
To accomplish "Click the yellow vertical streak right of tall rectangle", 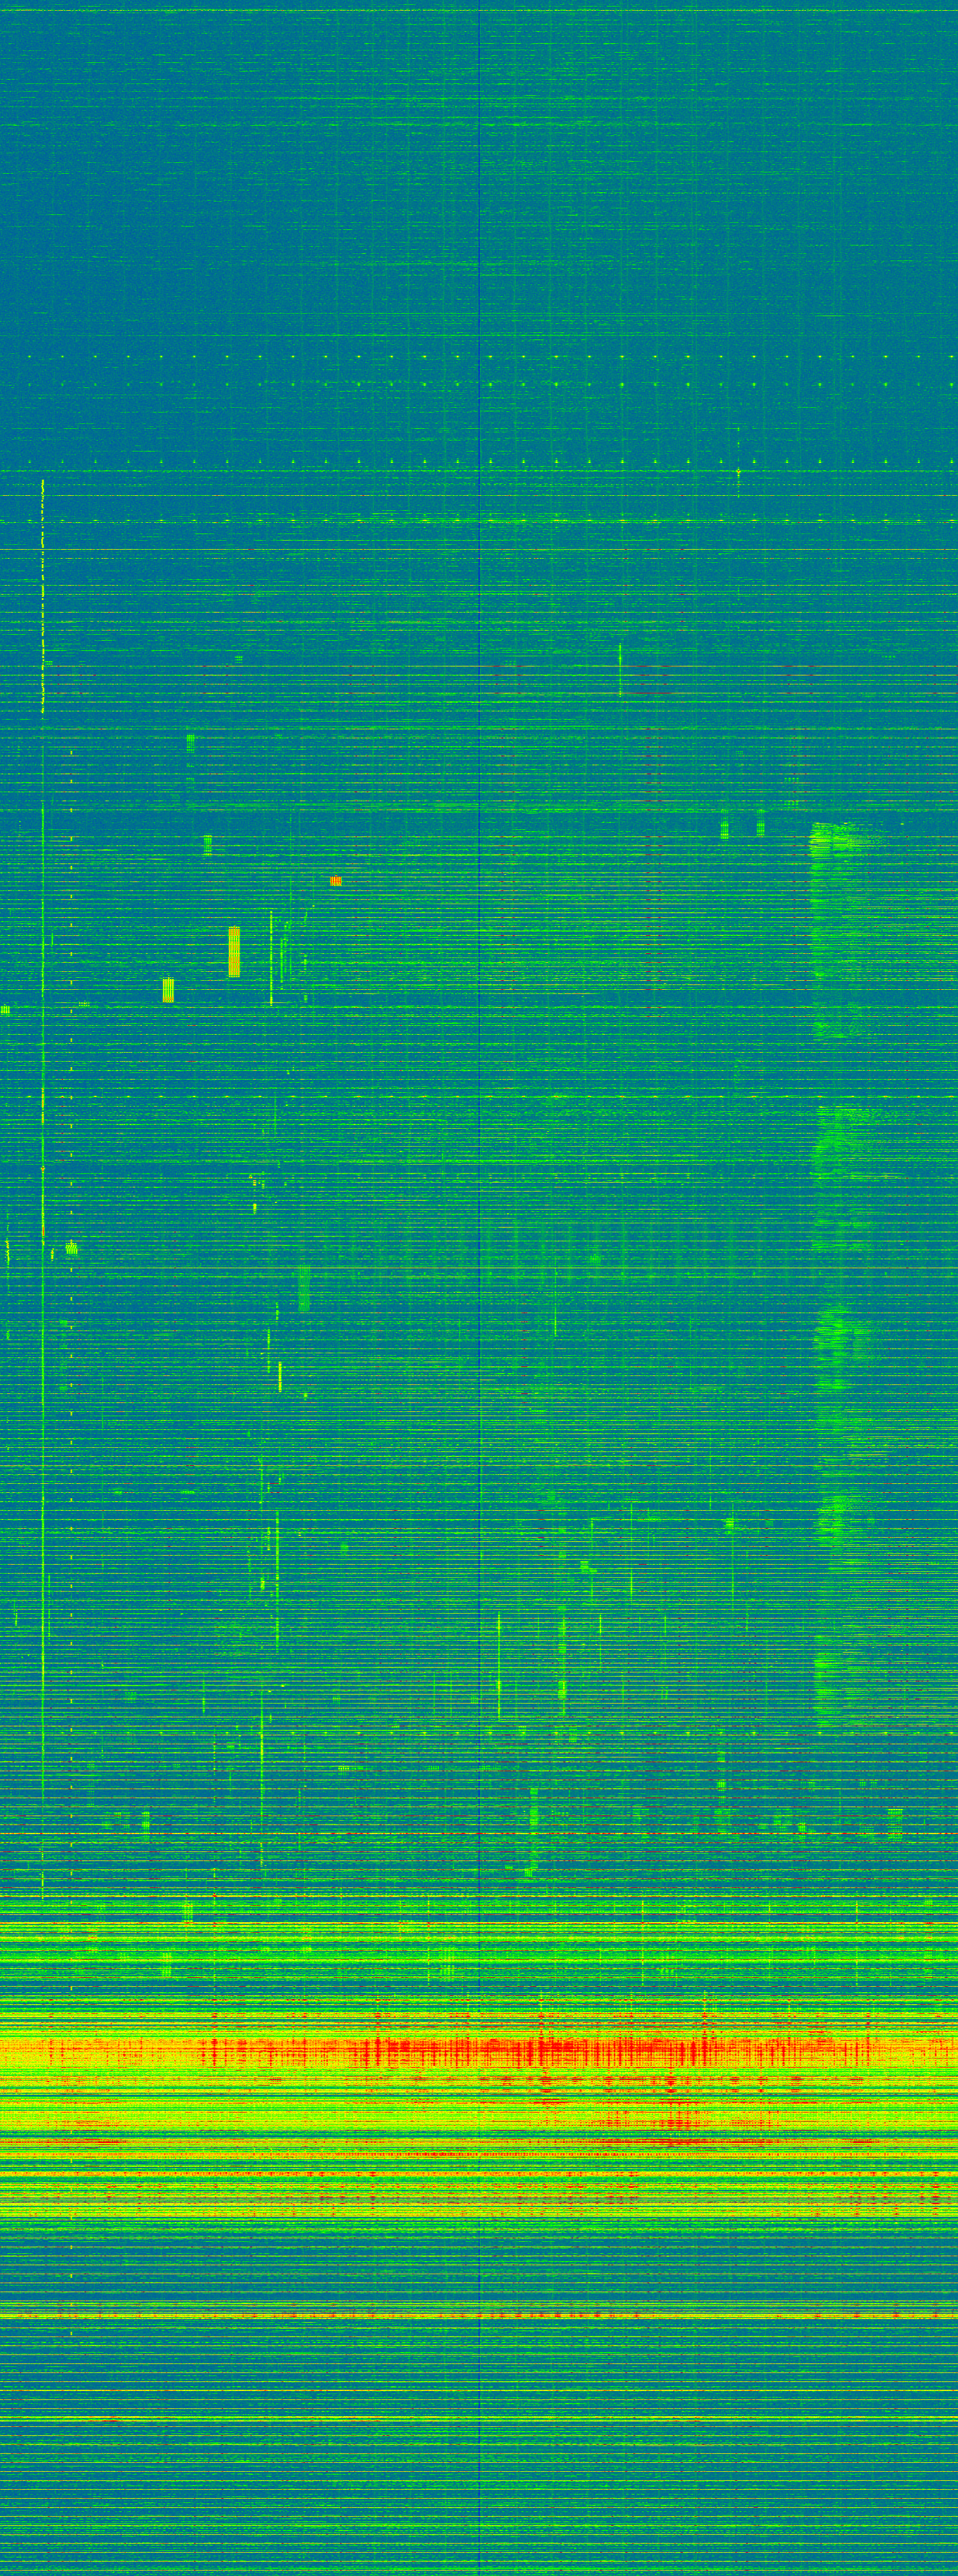I will click(271, 958).
